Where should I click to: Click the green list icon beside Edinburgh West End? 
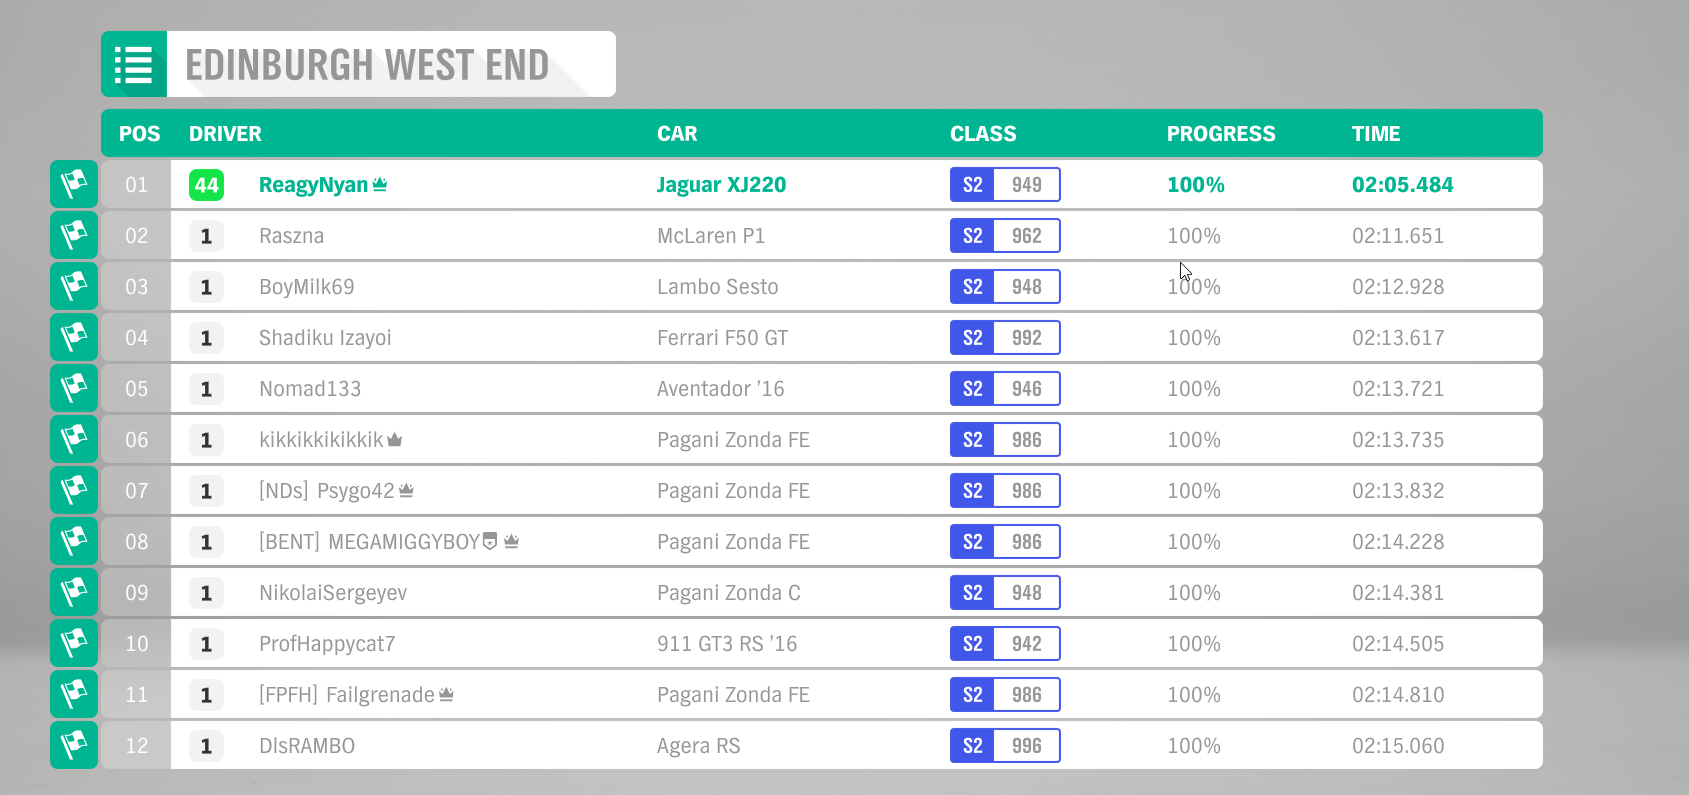pos(134,64)
